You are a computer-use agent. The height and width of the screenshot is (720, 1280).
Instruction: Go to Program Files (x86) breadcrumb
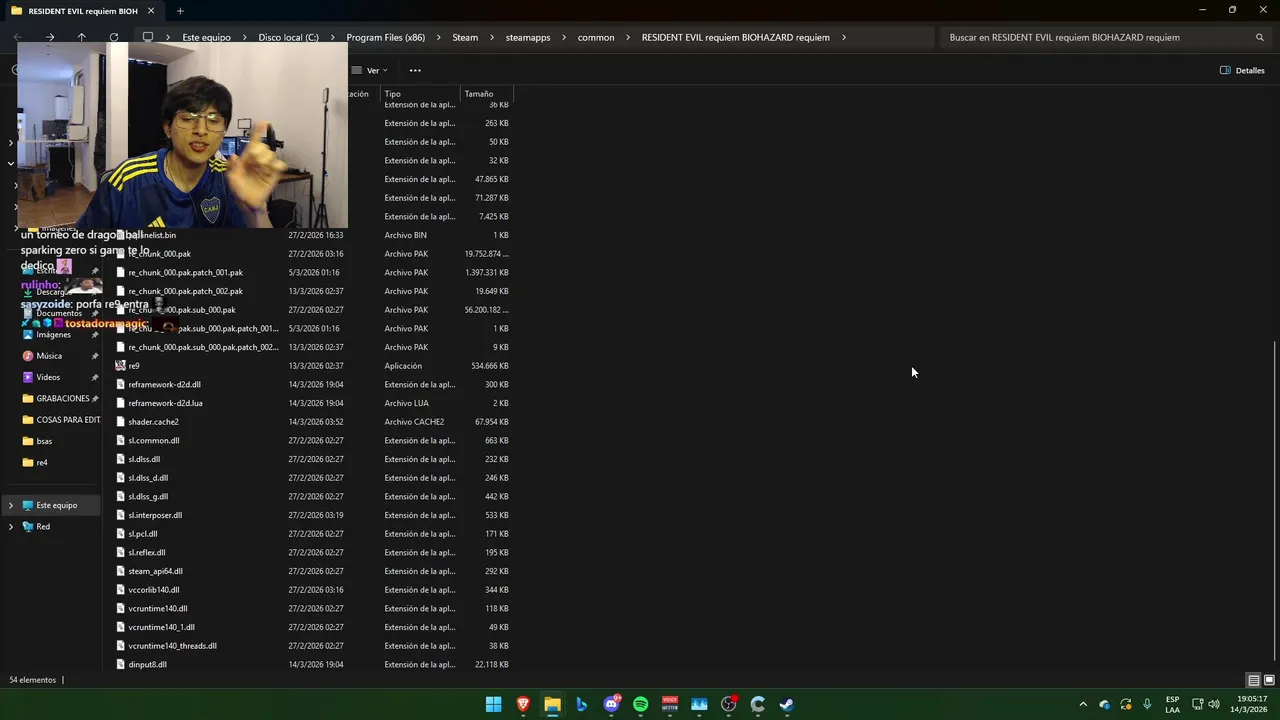(385, 37)
